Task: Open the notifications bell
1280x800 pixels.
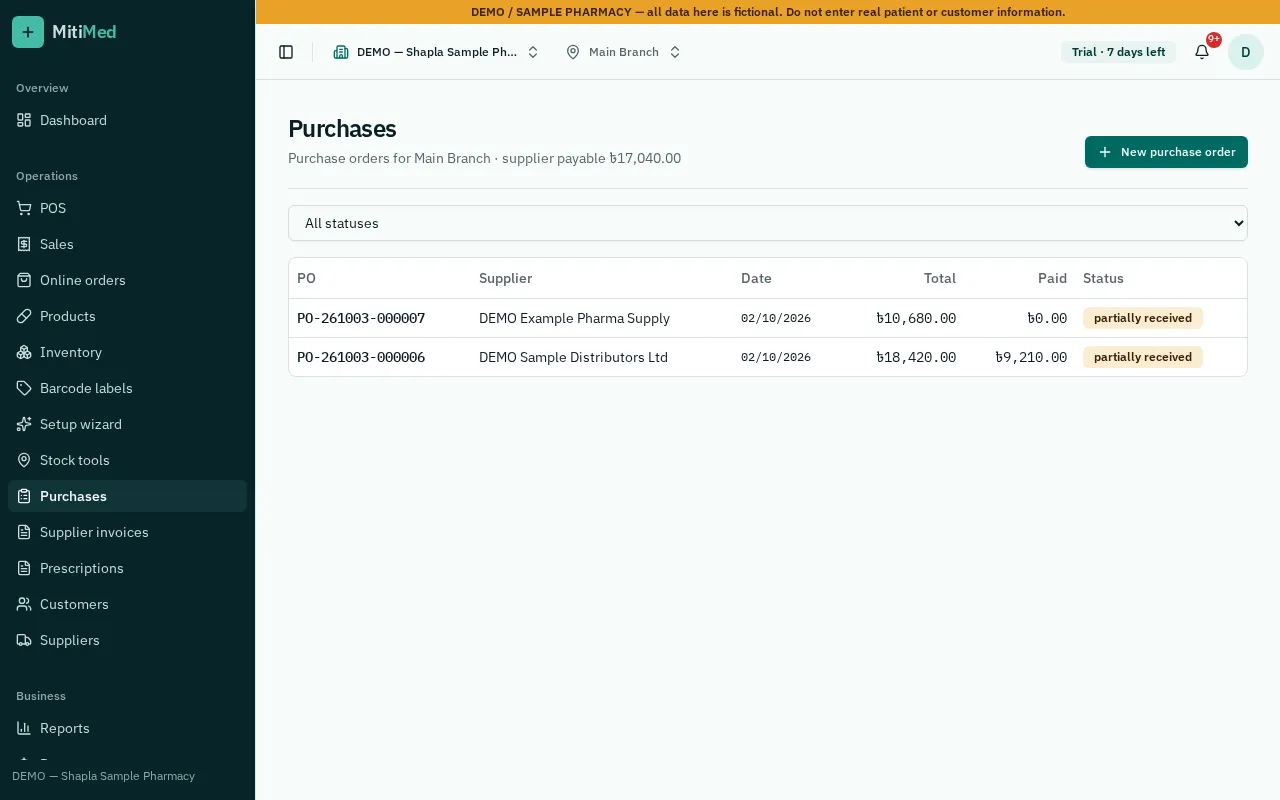Action: click(1202, 52)
